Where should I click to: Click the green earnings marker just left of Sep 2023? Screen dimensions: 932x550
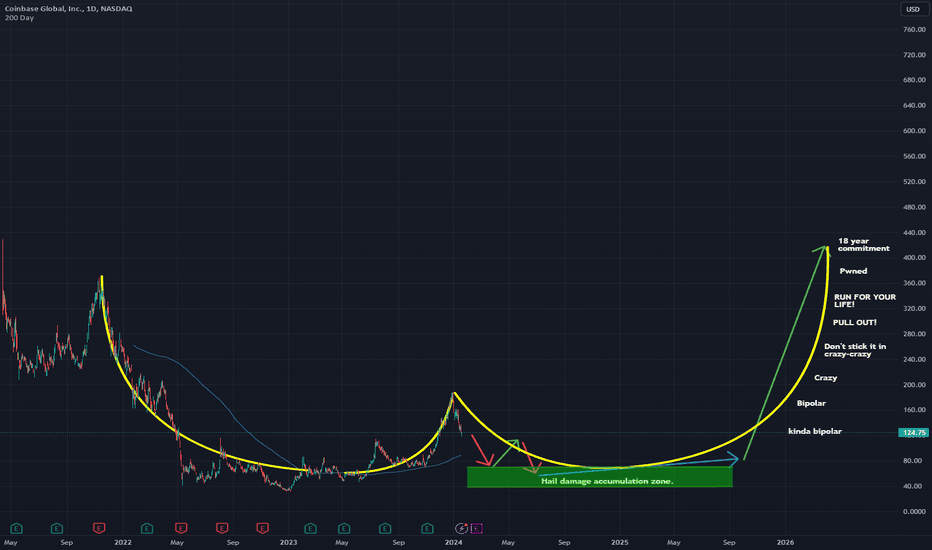(x=385, y=528)
